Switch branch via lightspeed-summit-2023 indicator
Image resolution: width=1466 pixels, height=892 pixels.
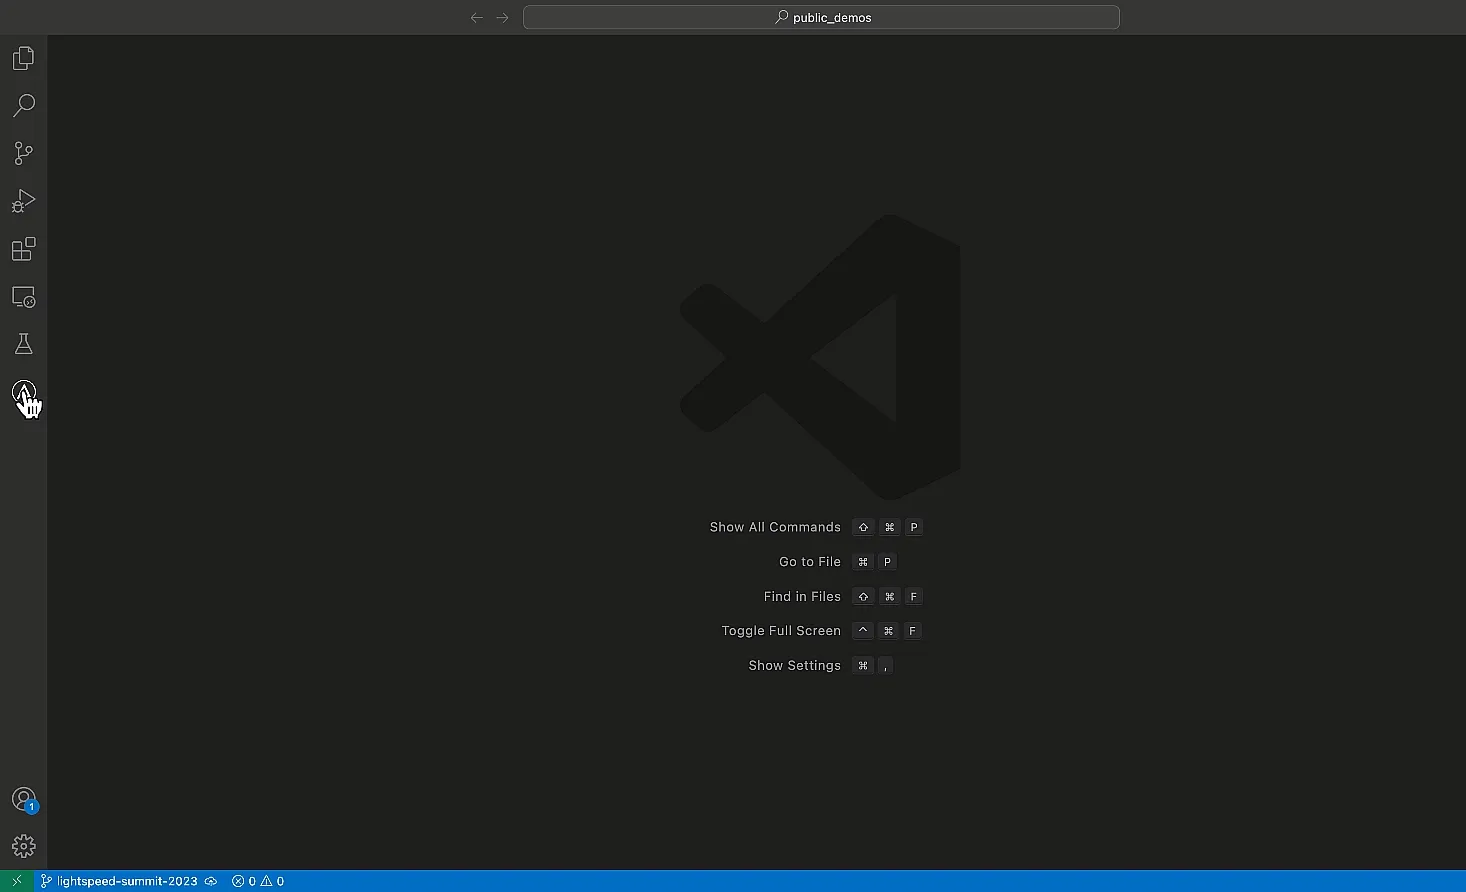(120, 881)
